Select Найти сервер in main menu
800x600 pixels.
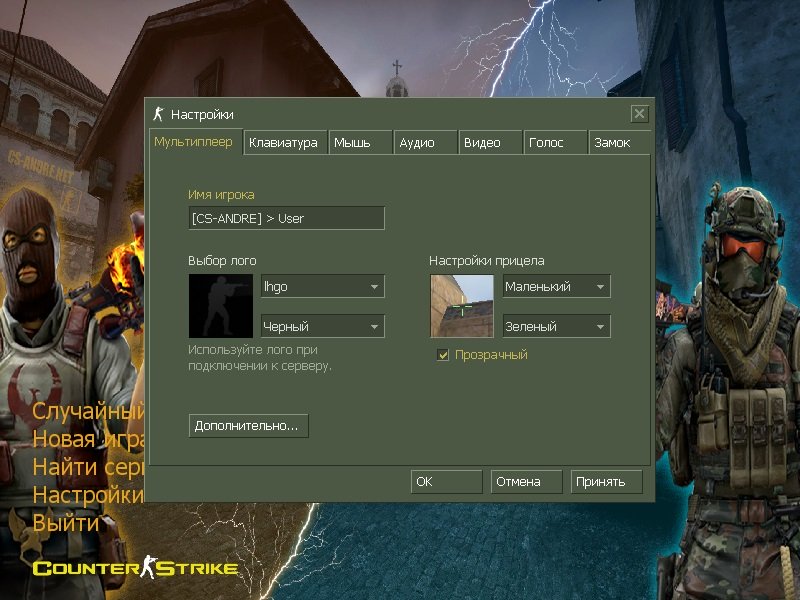[88, 467]
